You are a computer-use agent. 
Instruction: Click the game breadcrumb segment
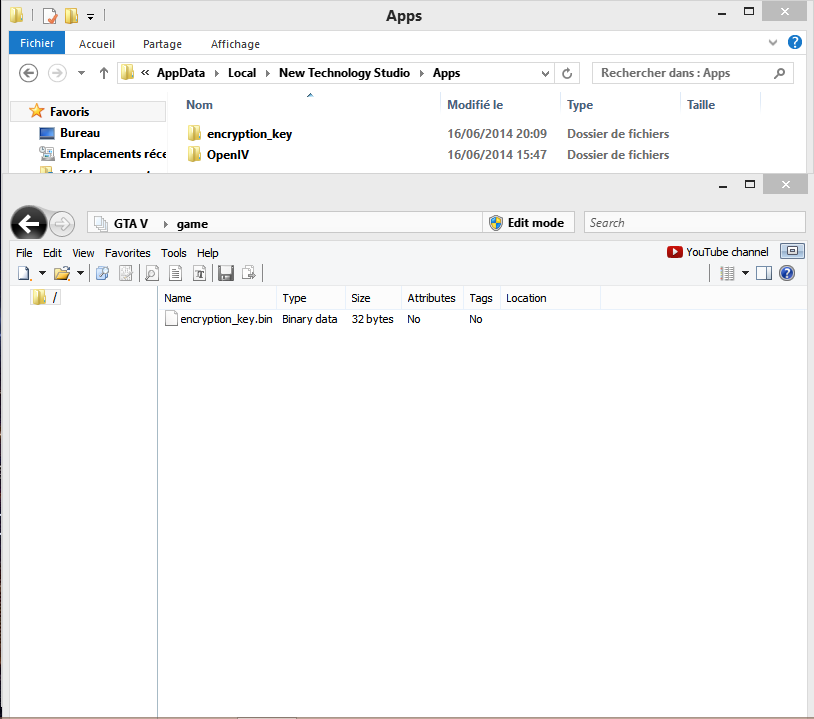click(192, 224)
